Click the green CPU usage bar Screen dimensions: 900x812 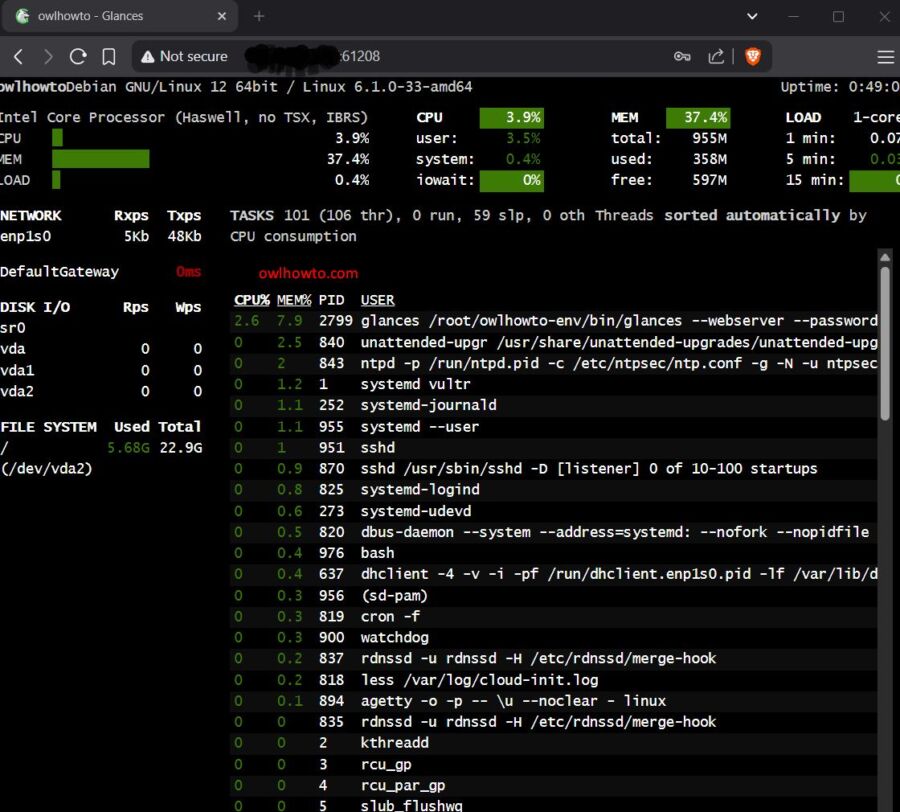(x=57, y=138)
